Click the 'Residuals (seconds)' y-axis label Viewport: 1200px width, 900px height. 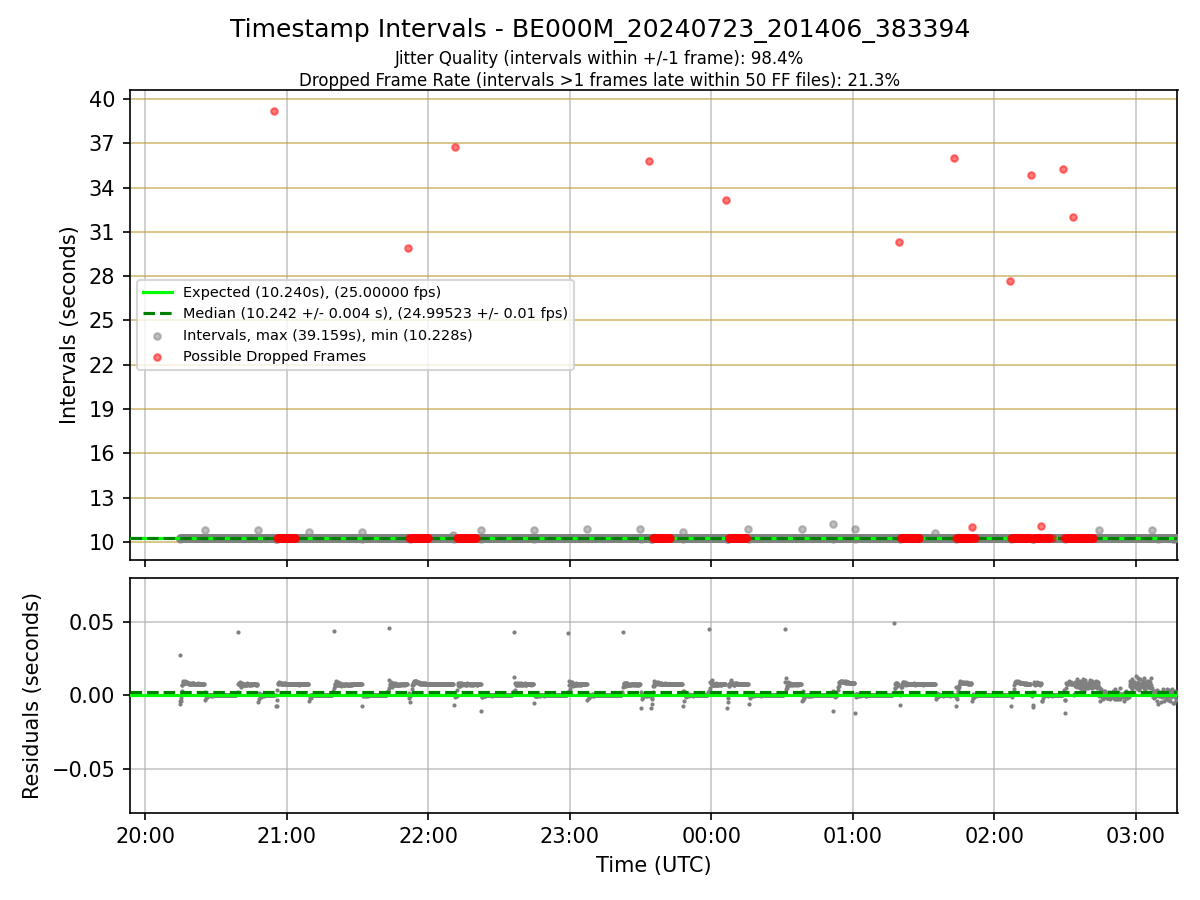tap(32, 696)
